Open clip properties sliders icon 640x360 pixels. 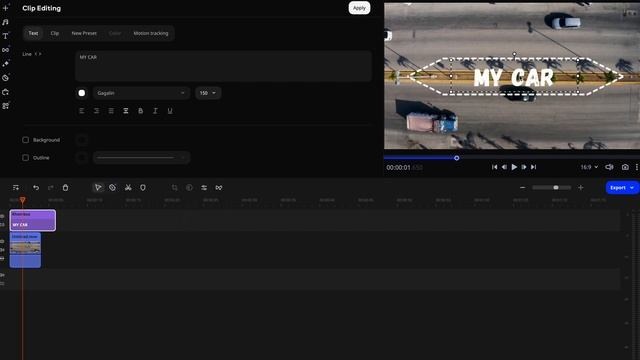pos(204,187)
